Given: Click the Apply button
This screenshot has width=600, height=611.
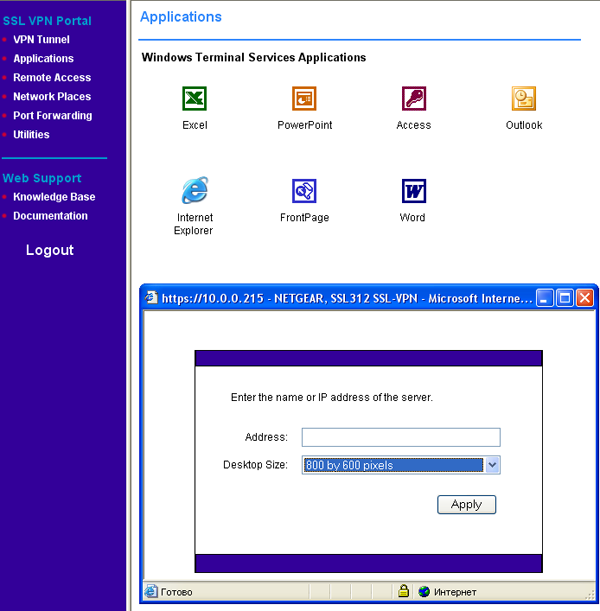Looking at the screenshot, I should pyautogui.click(x=466, y=505).
